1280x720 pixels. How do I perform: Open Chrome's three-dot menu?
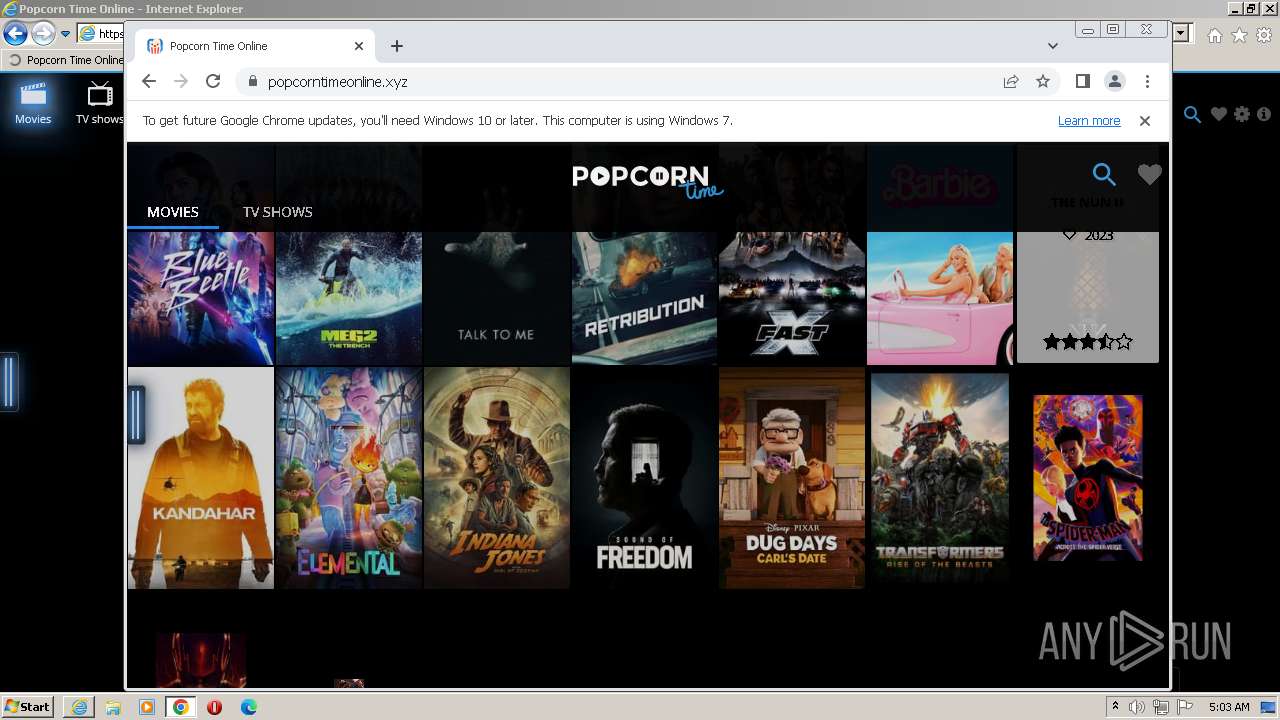1147,82
